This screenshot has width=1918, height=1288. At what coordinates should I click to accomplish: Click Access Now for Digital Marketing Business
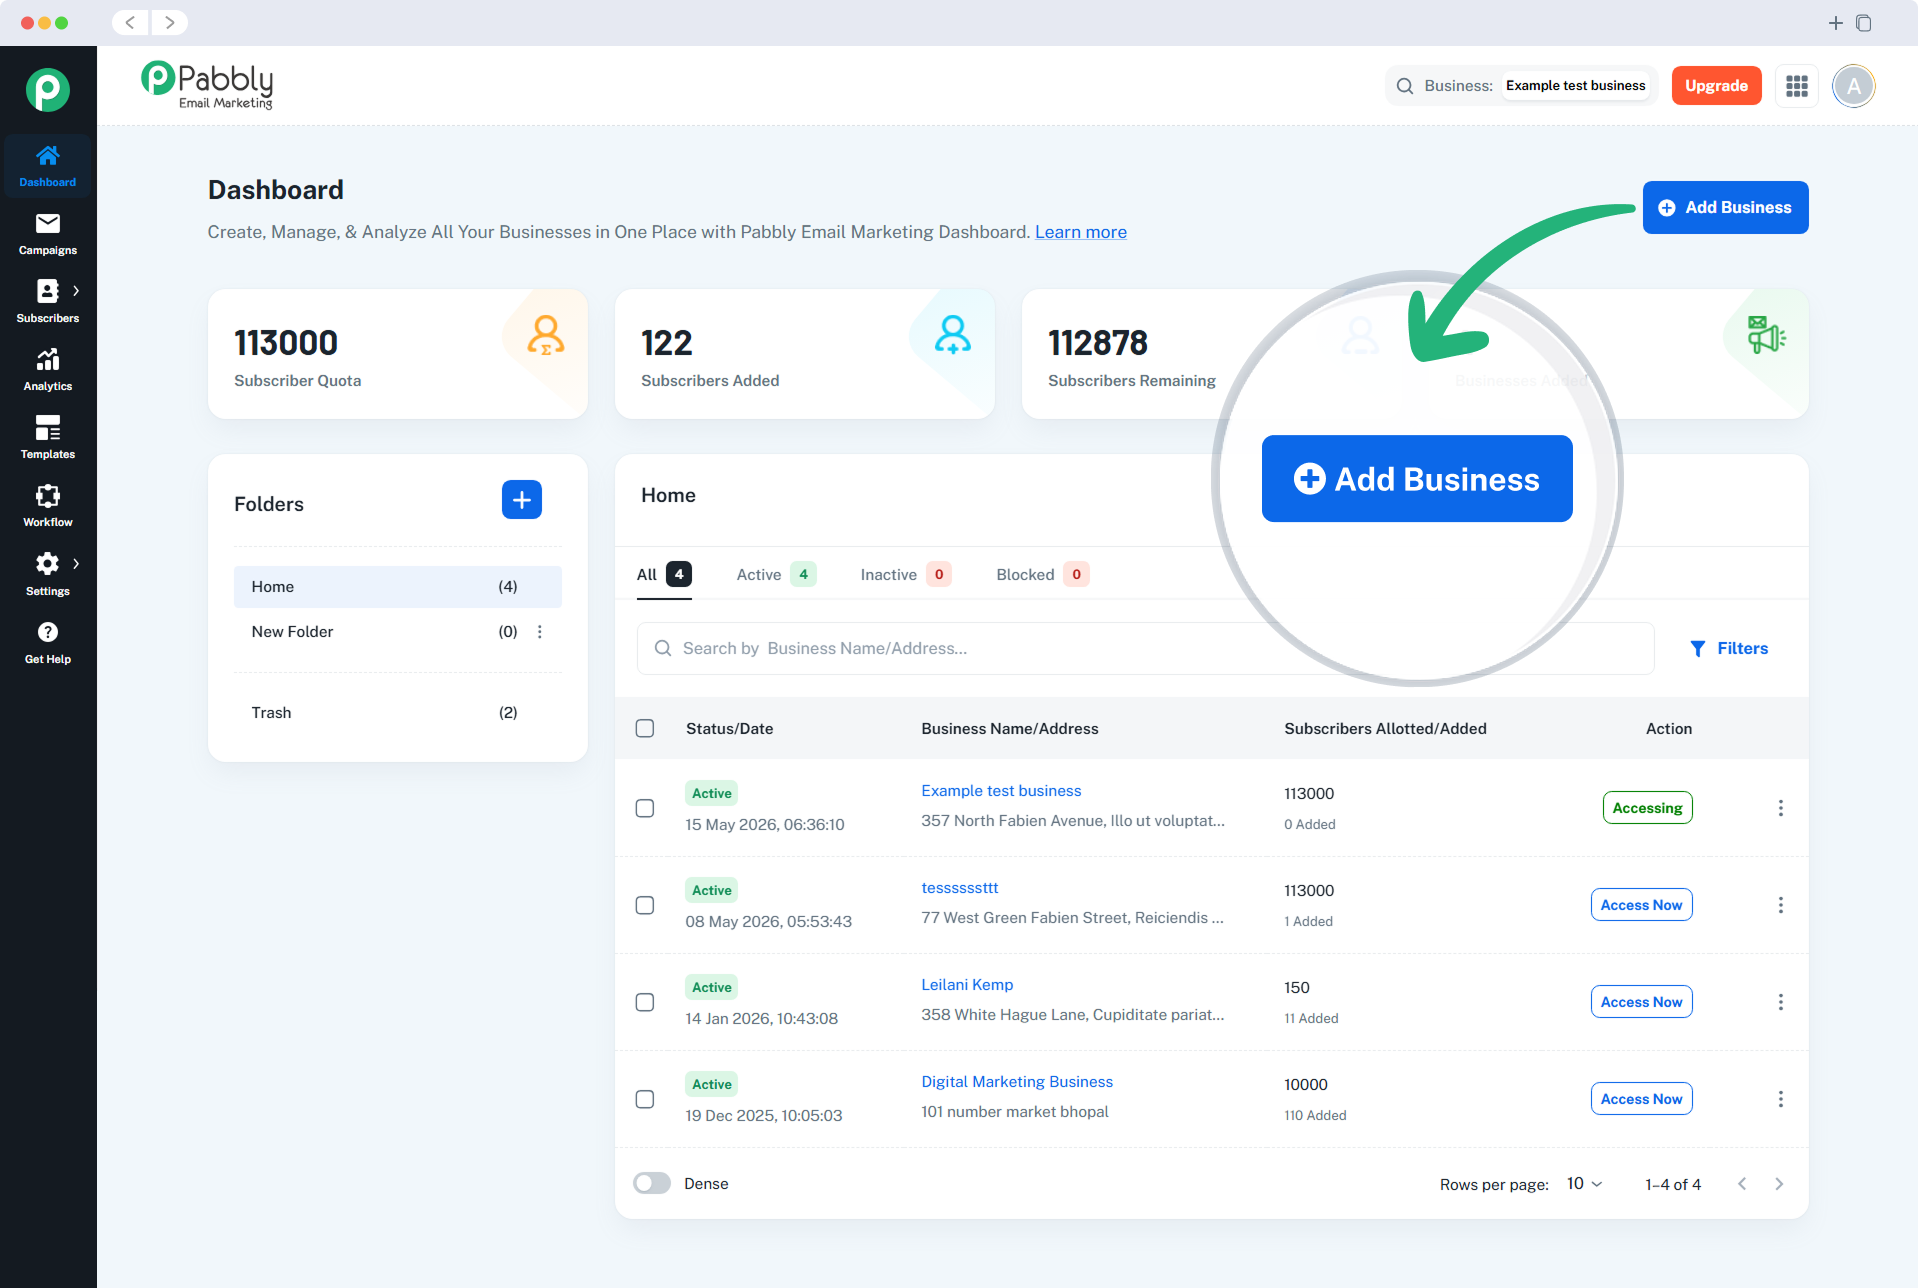1642,1099
